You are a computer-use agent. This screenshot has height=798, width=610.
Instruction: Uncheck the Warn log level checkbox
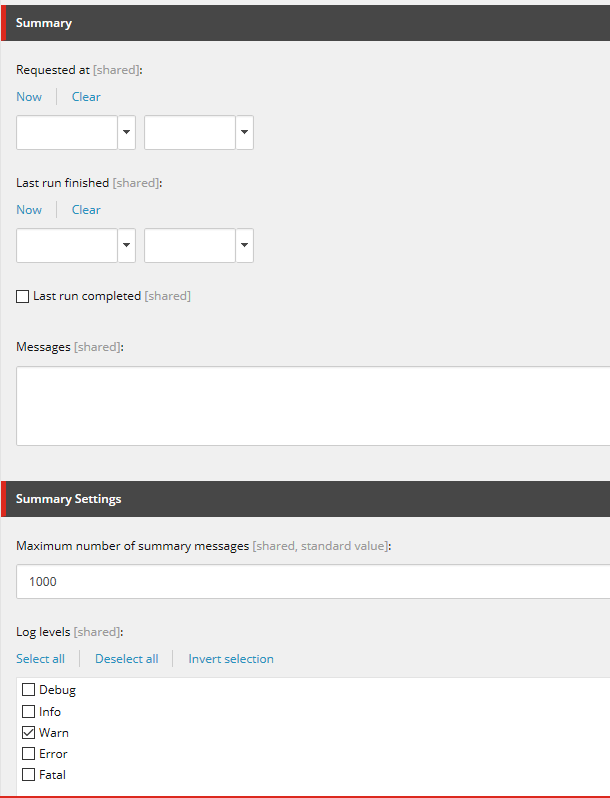point(29,733)
